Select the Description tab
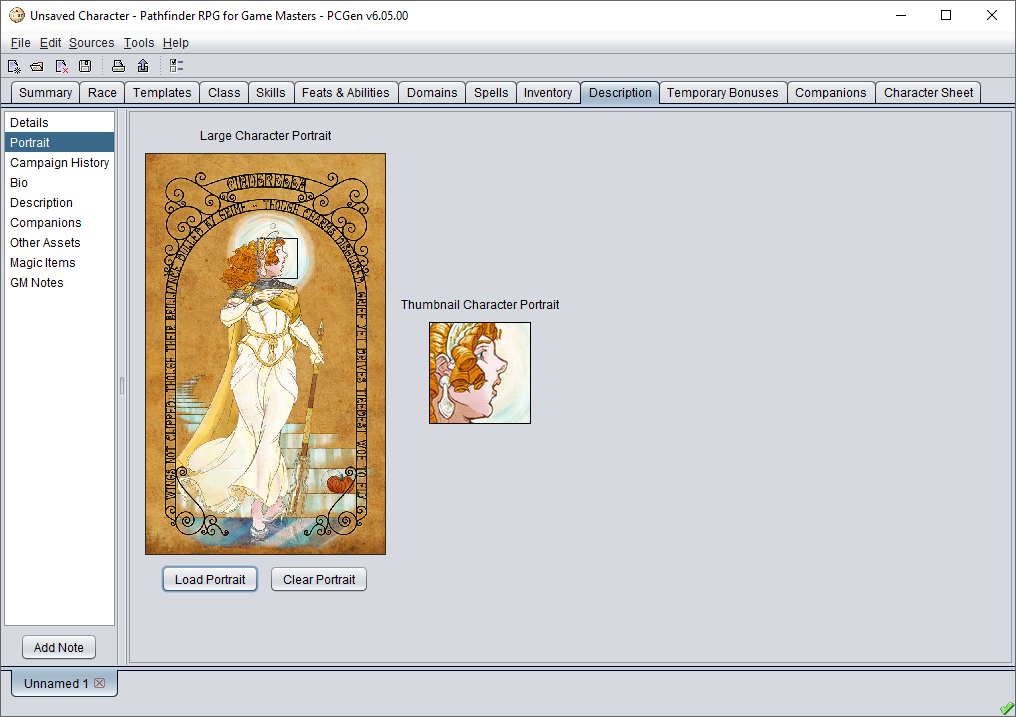The height and width of the screenshot is (717, 1016). click(620, 93)
